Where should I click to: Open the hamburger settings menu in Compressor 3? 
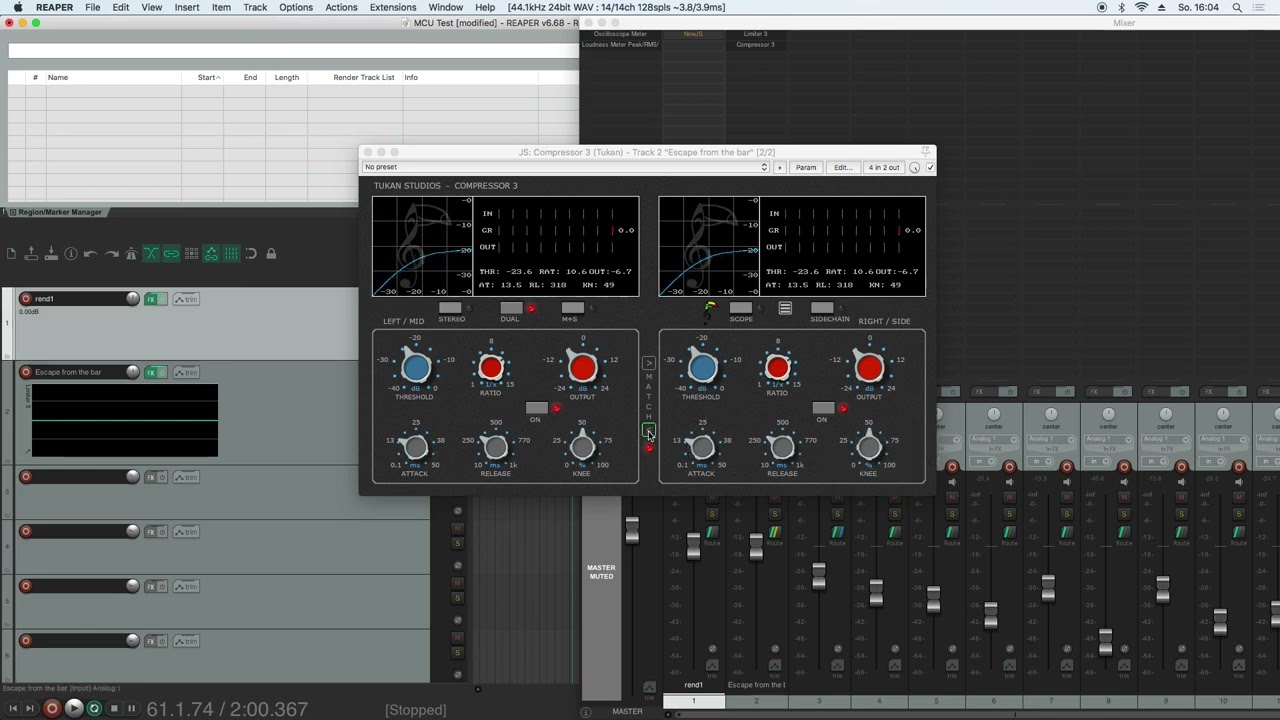pos(785,309)
